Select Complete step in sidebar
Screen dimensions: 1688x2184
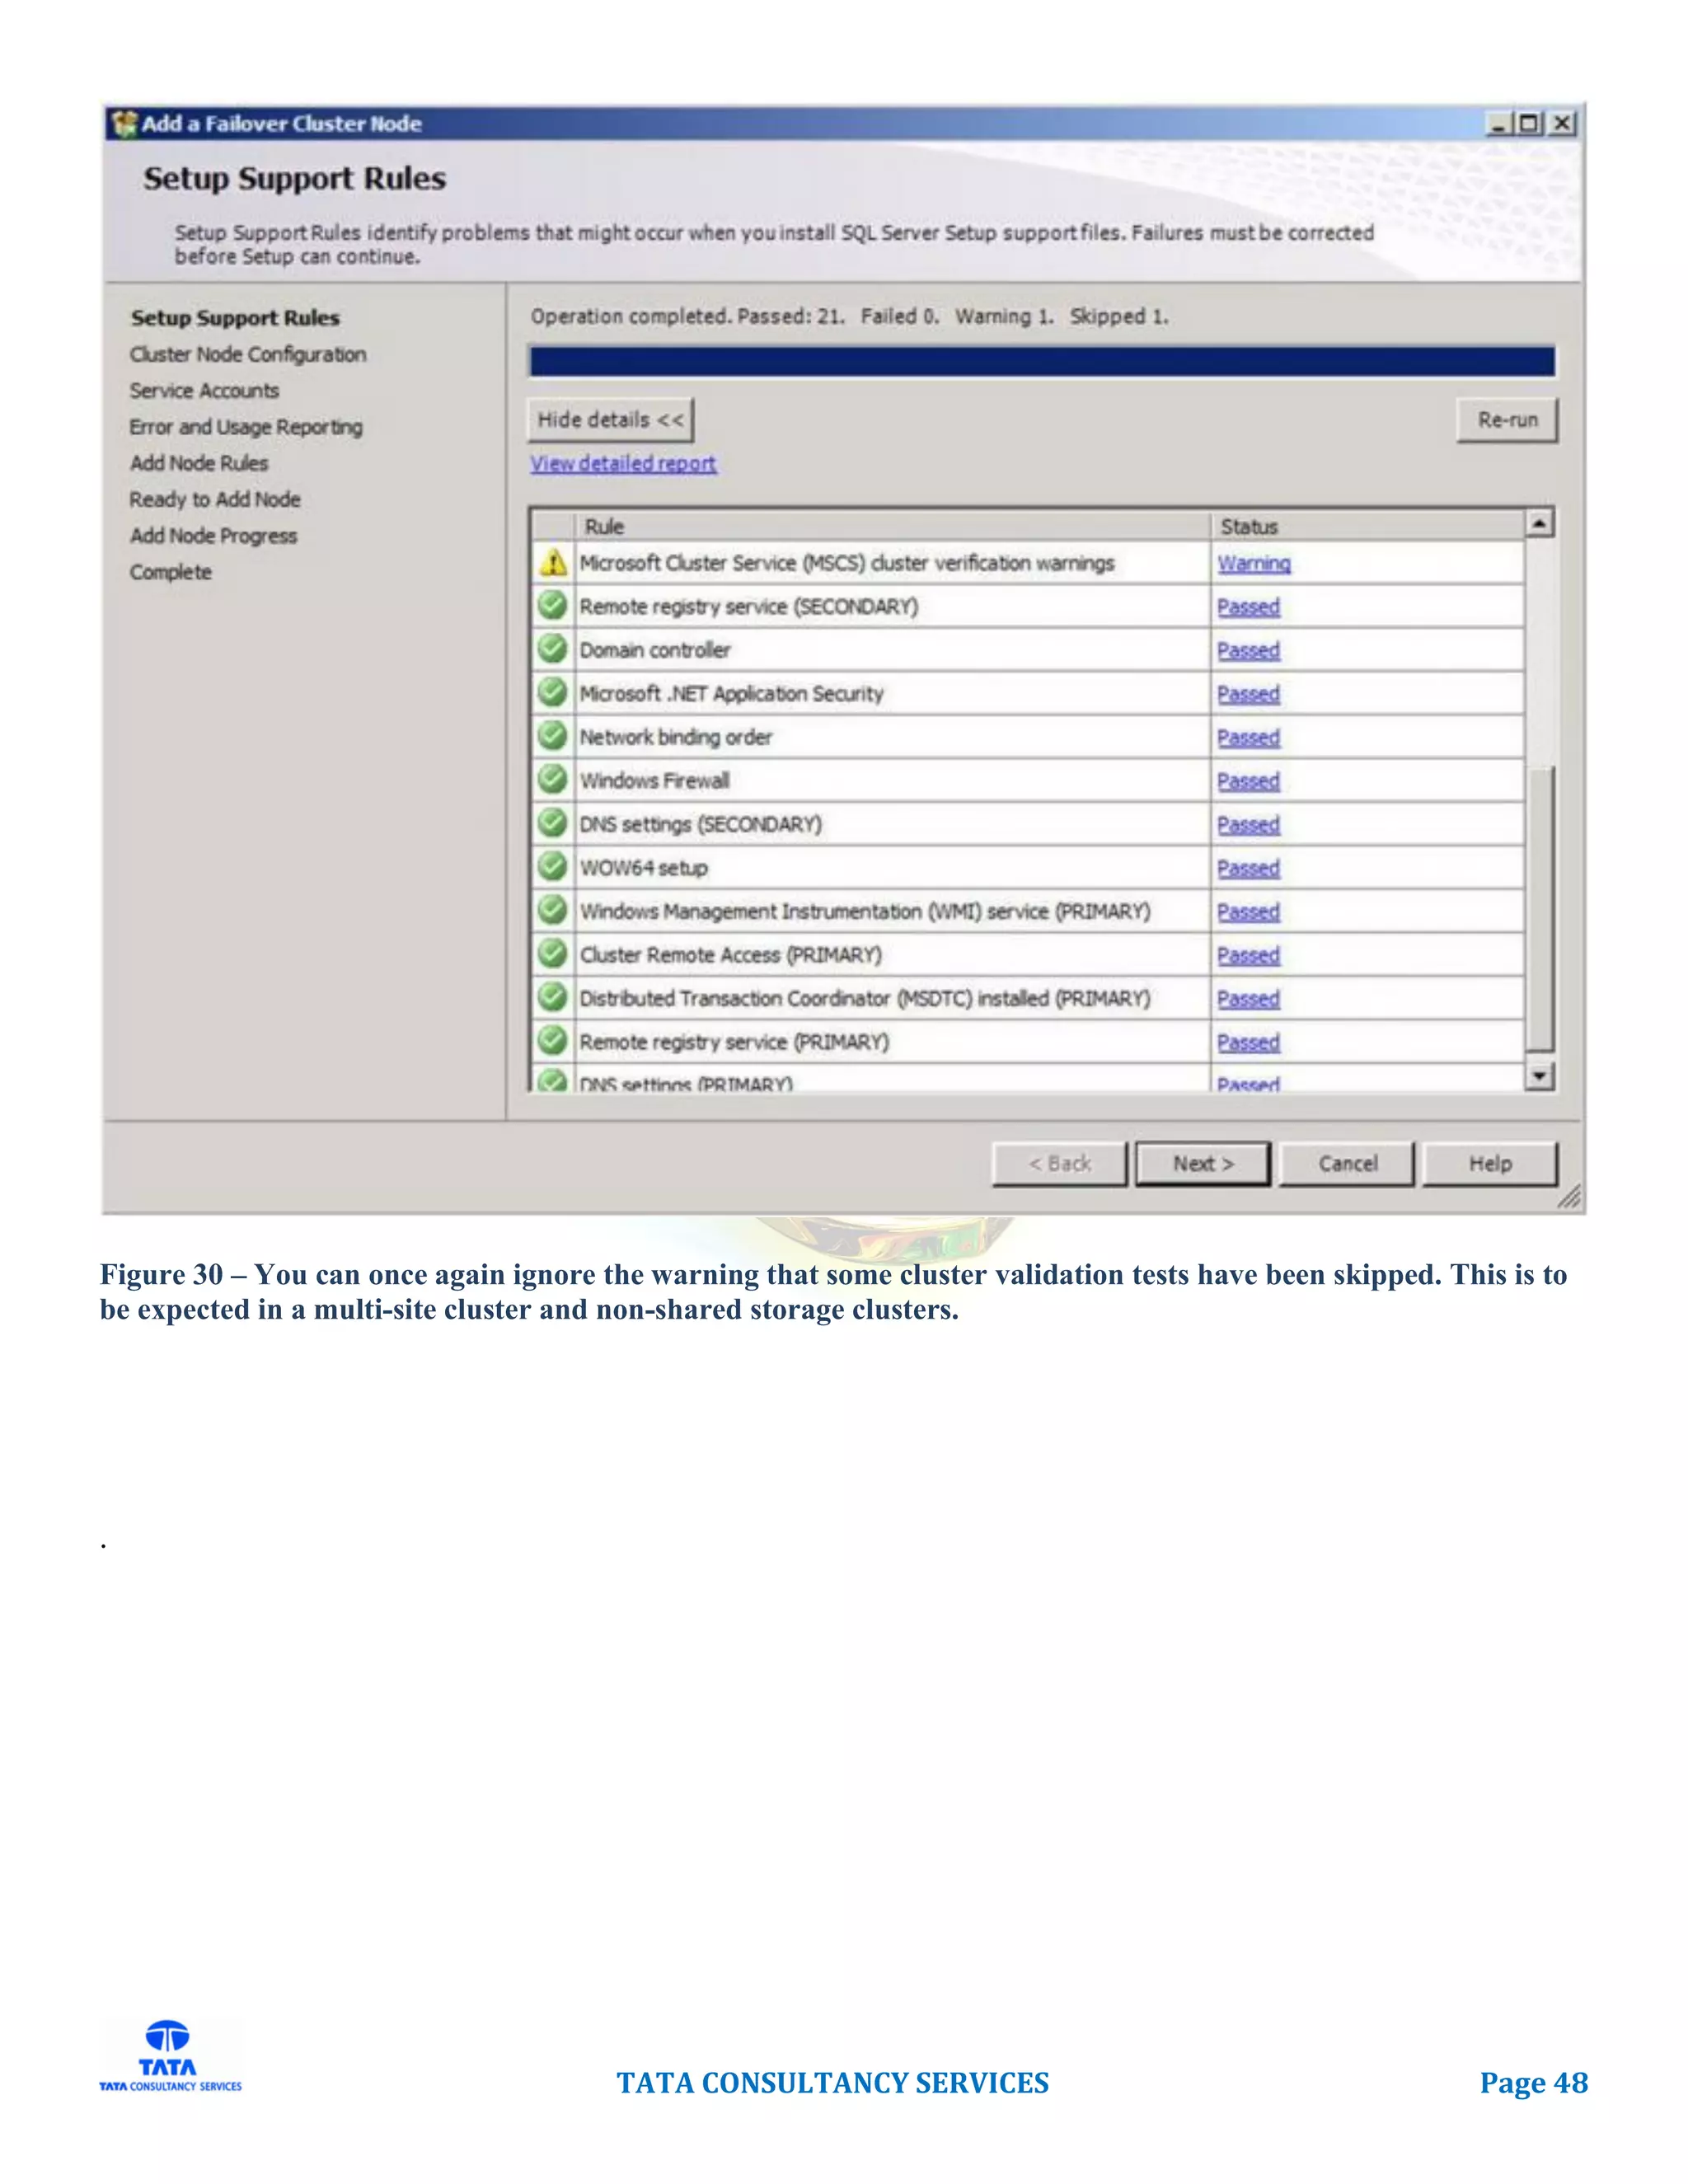tap(170, 572)
